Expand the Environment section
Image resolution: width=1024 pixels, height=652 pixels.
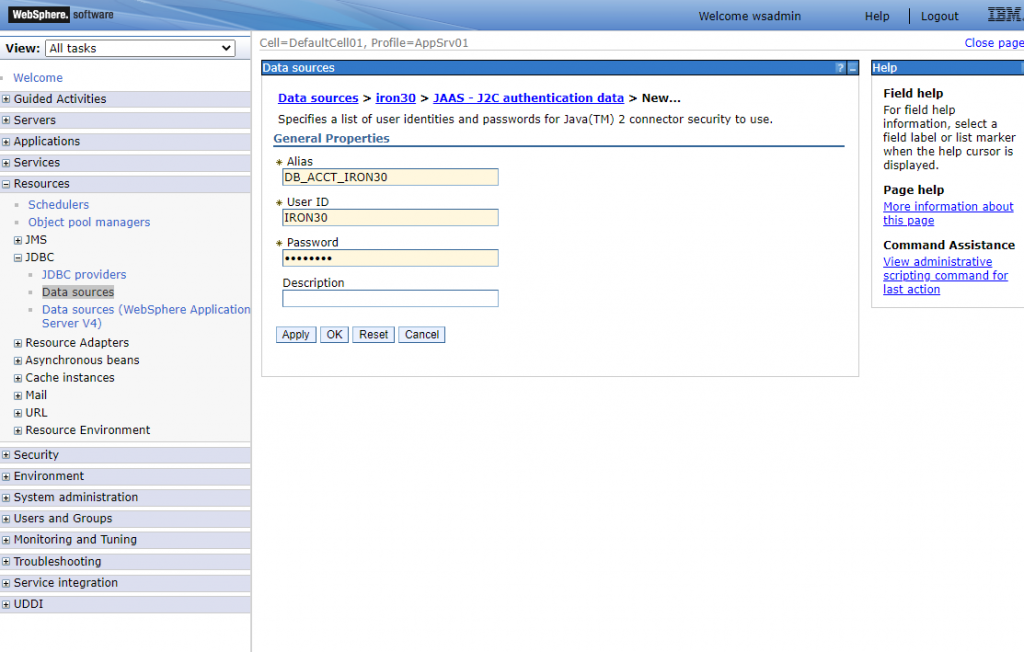tap(6, 477)
